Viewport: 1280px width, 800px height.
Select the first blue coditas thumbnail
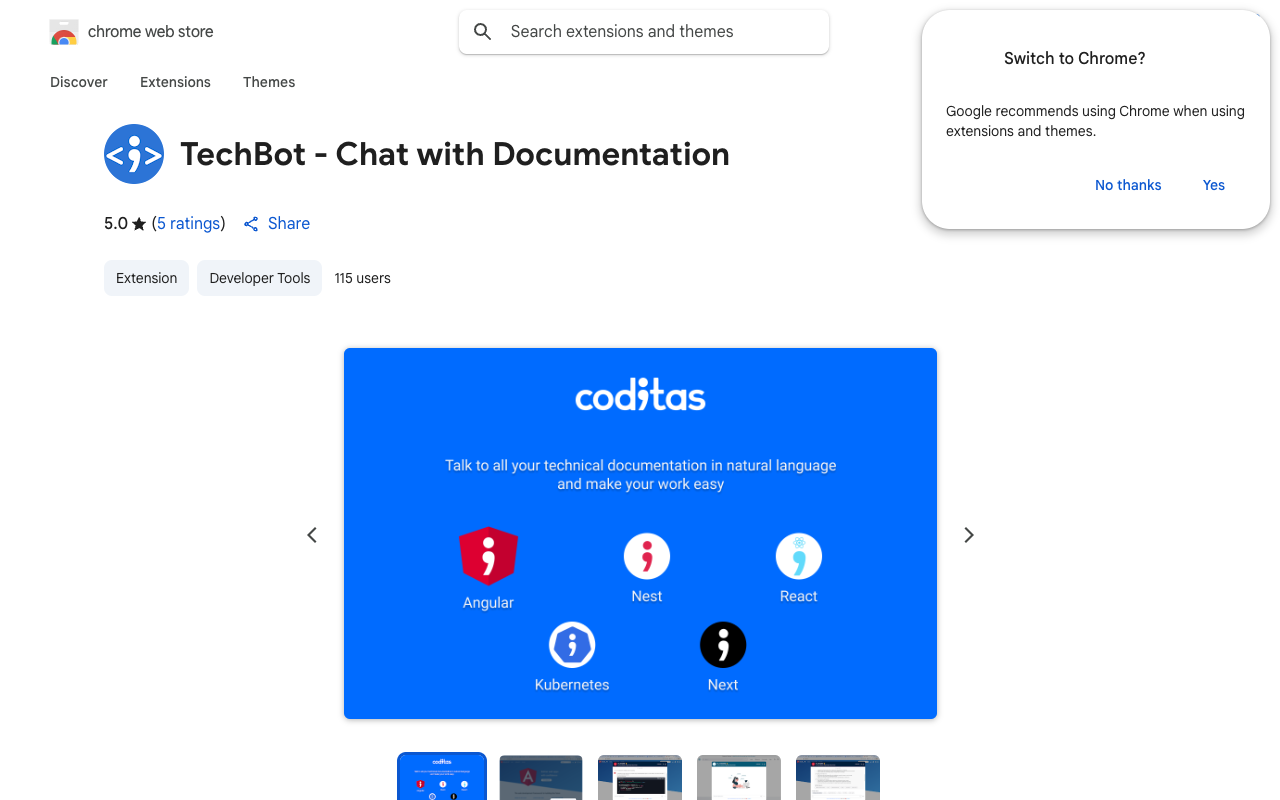coord(442,778)
